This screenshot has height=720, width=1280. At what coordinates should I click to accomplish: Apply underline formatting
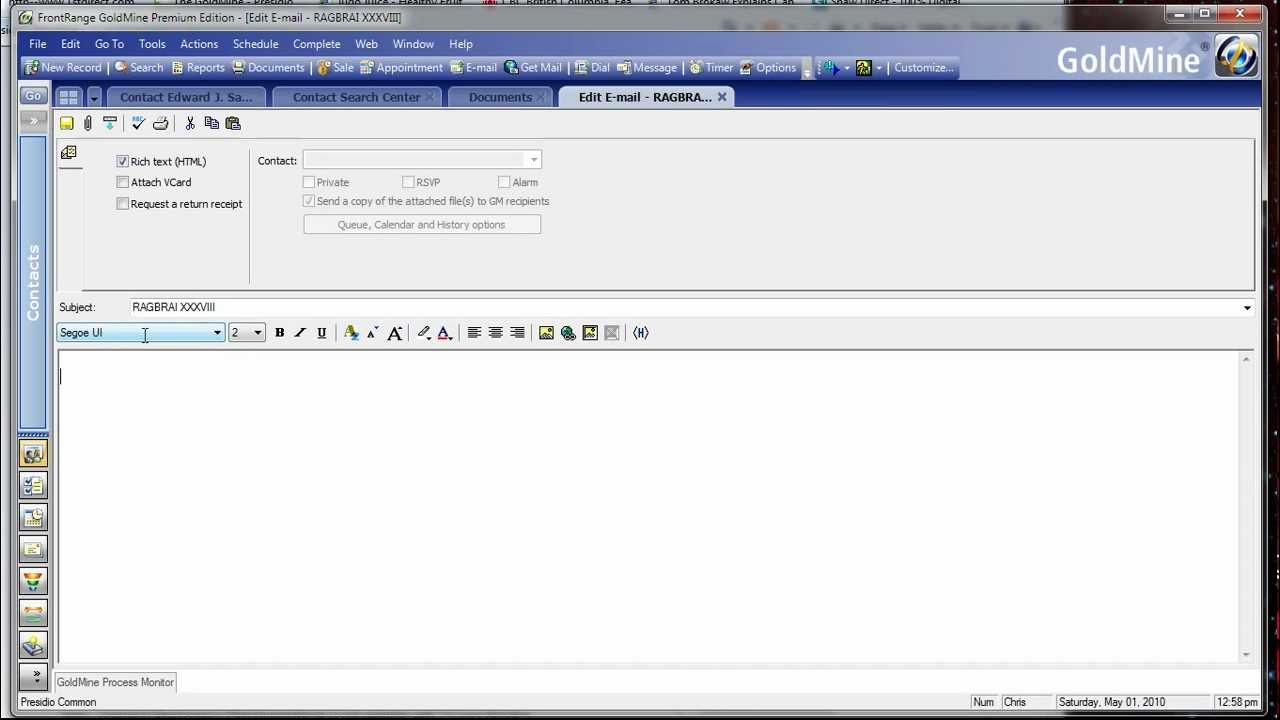point(321,333)
